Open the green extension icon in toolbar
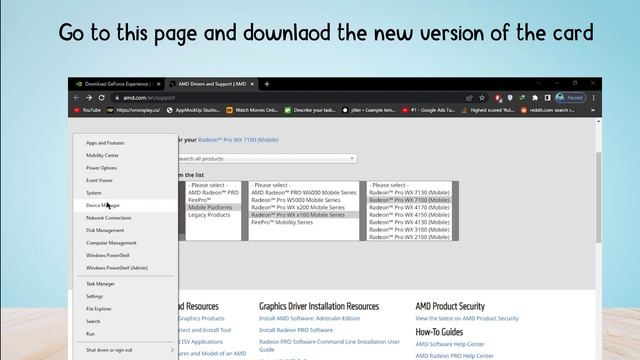640x360 pixels. tap(522, 98)
